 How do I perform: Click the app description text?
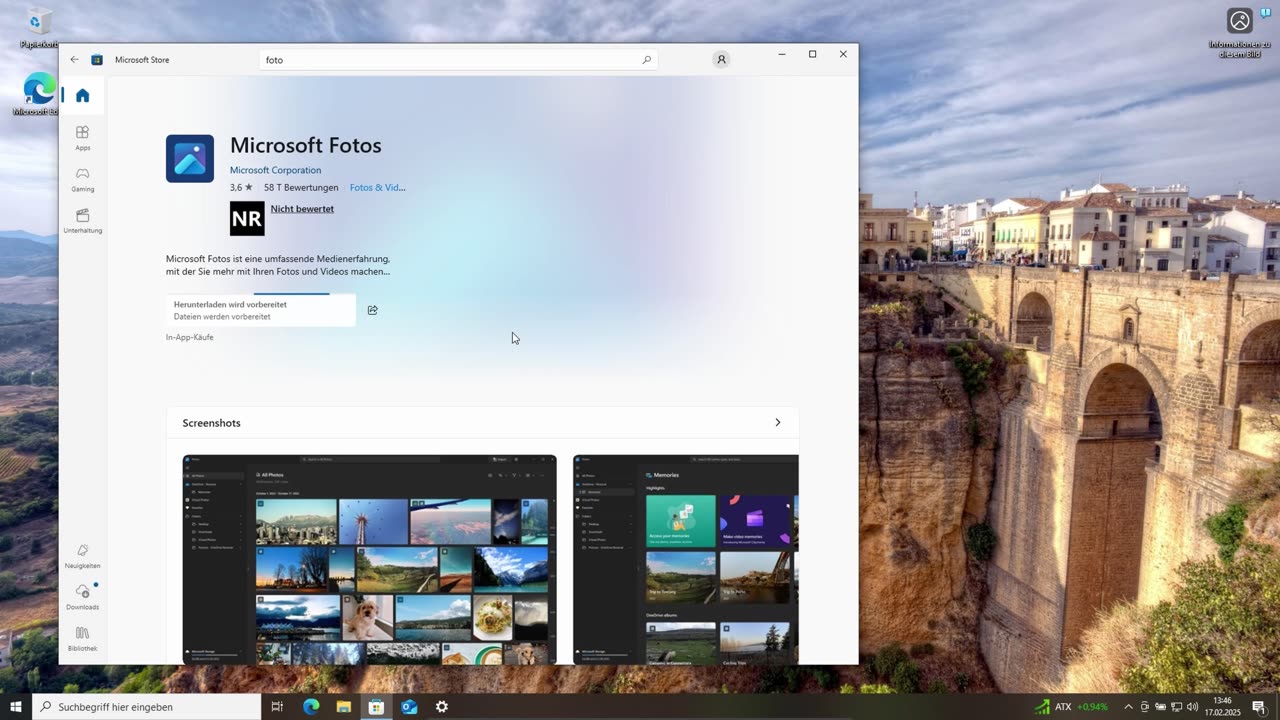[x=278, y=265]
